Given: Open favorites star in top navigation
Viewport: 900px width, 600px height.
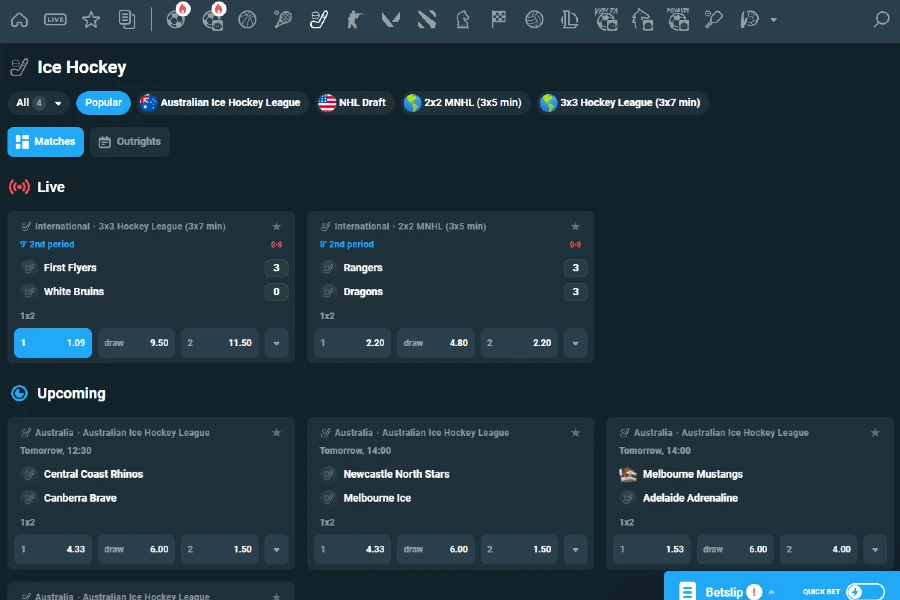Looking at the screenshot, I should (x=91, y=19).
